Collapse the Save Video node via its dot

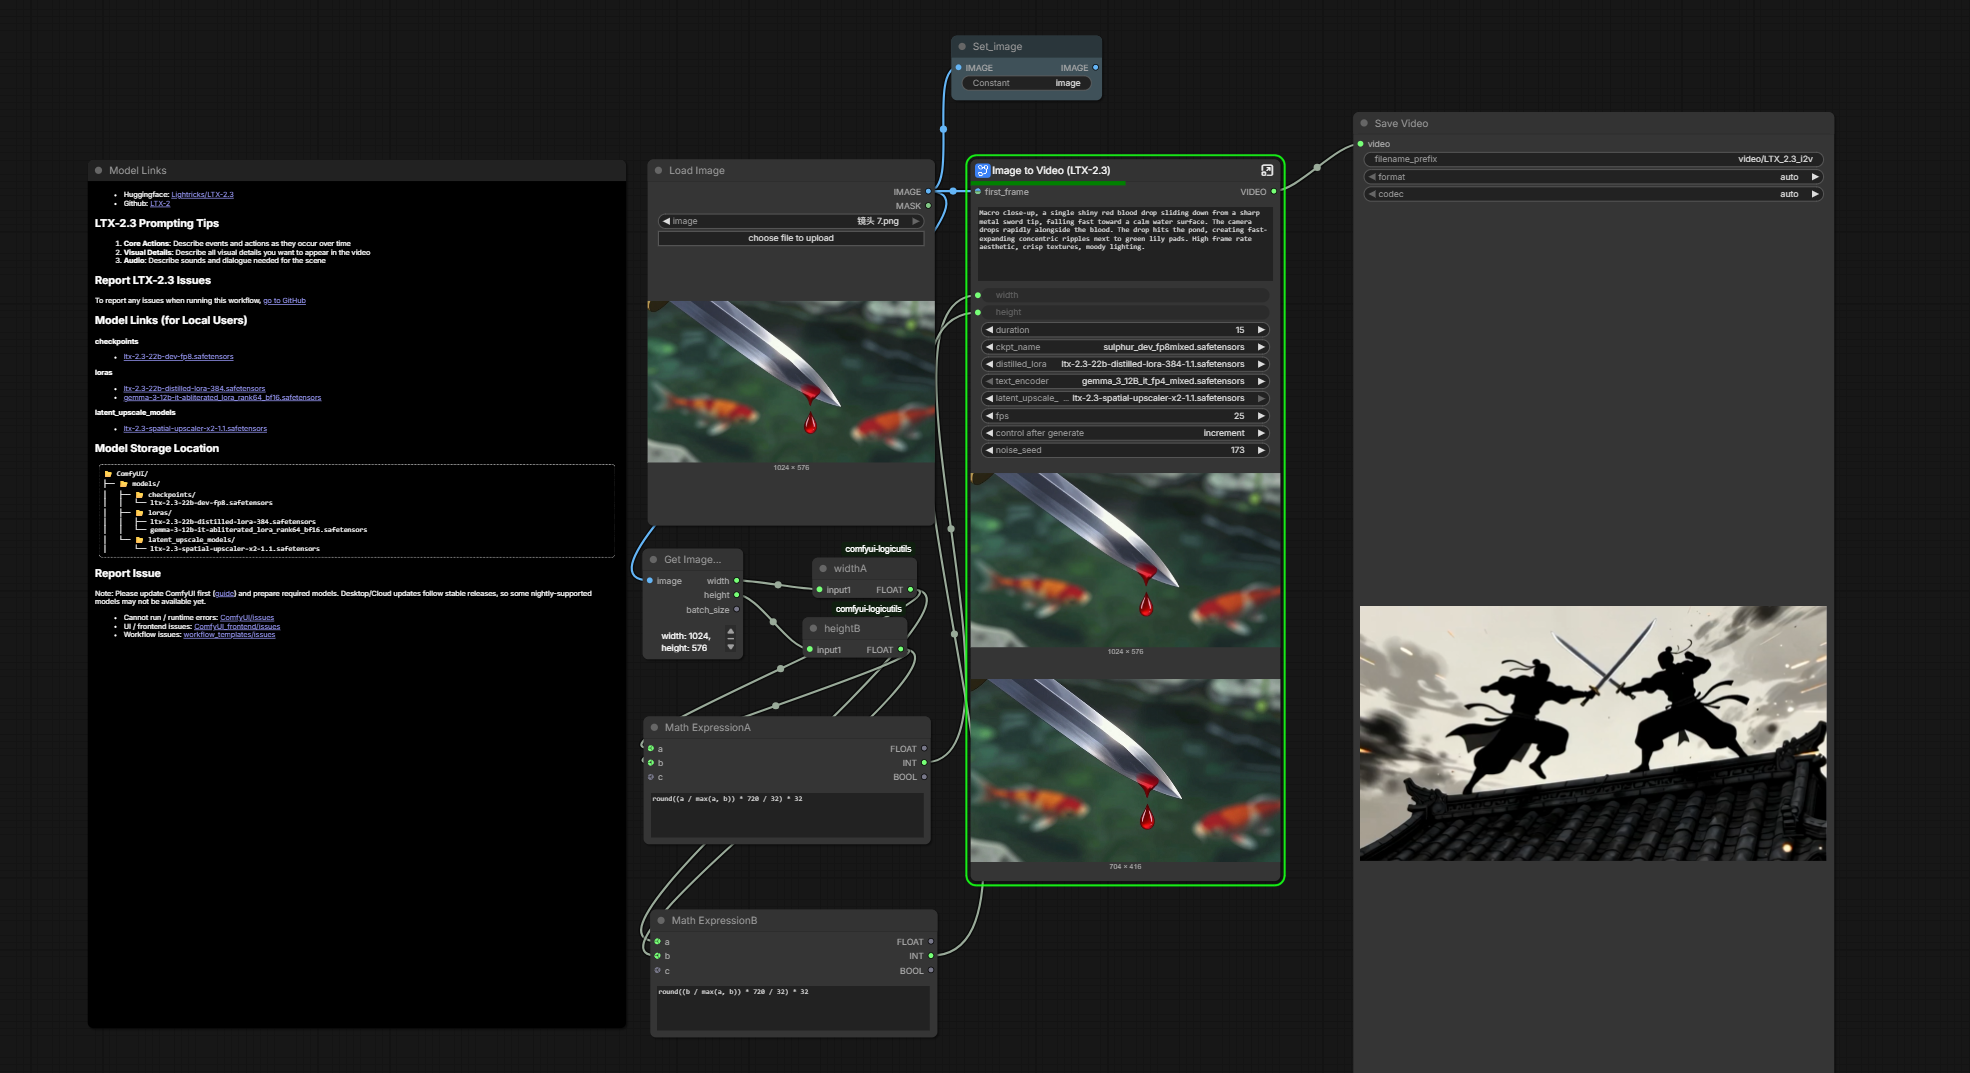click(x=1364, y=123)
